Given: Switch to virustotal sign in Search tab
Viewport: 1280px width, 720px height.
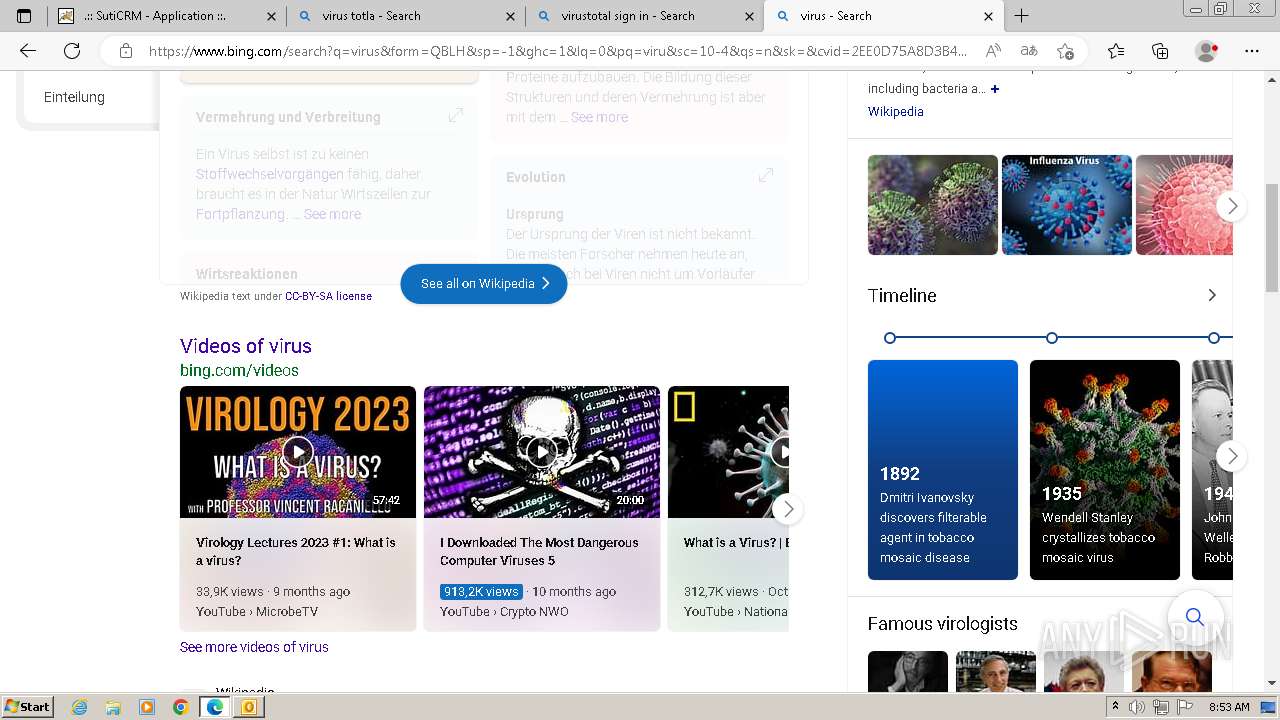Looking at the screenshot, I should tap(644, 16).
